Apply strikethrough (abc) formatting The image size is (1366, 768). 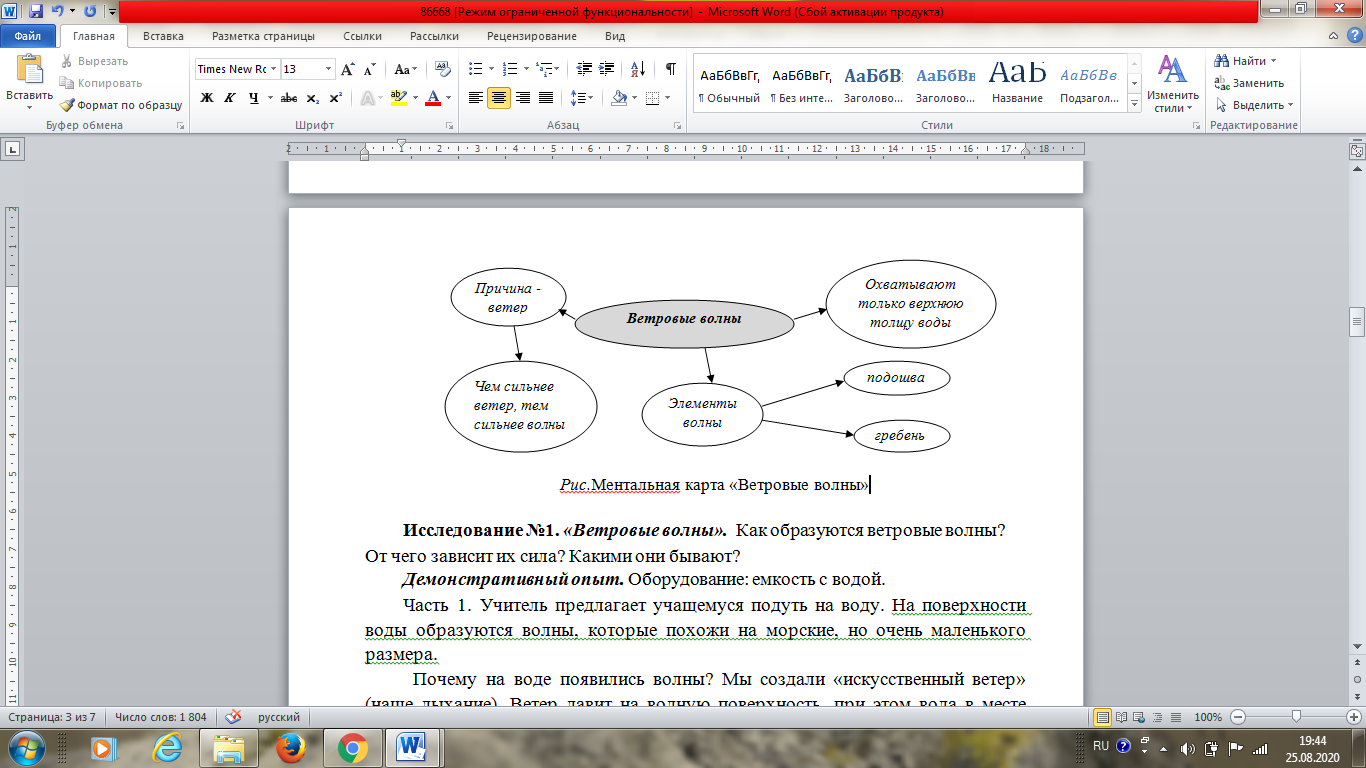click(289, 98)
